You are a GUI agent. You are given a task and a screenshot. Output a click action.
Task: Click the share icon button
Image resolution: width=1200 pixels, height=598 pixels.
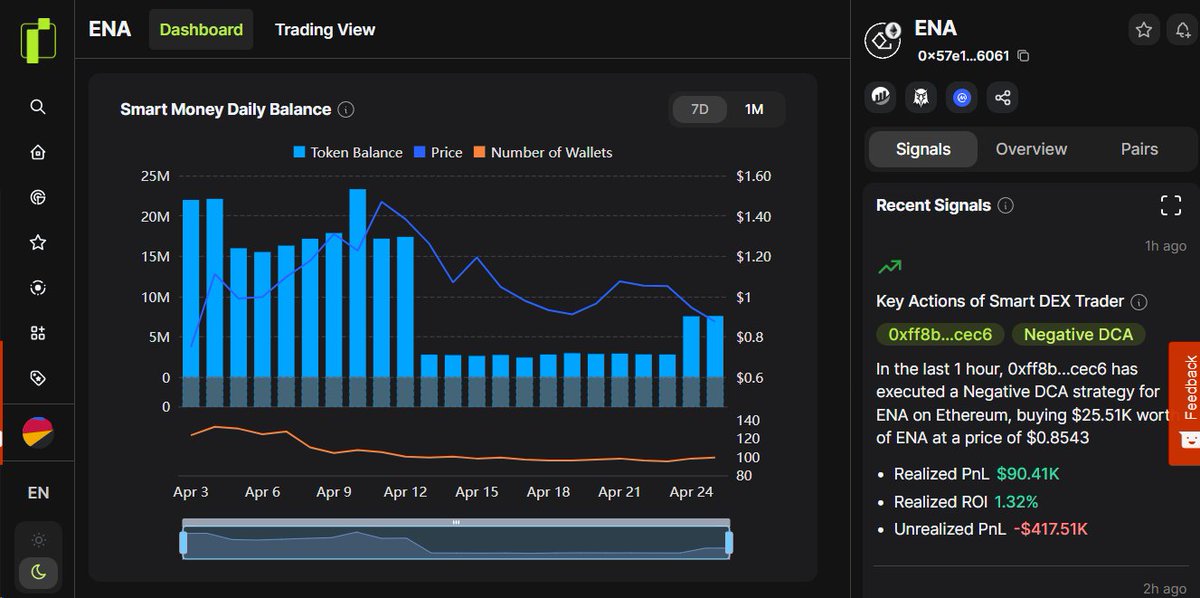[x=1003, y=97]
